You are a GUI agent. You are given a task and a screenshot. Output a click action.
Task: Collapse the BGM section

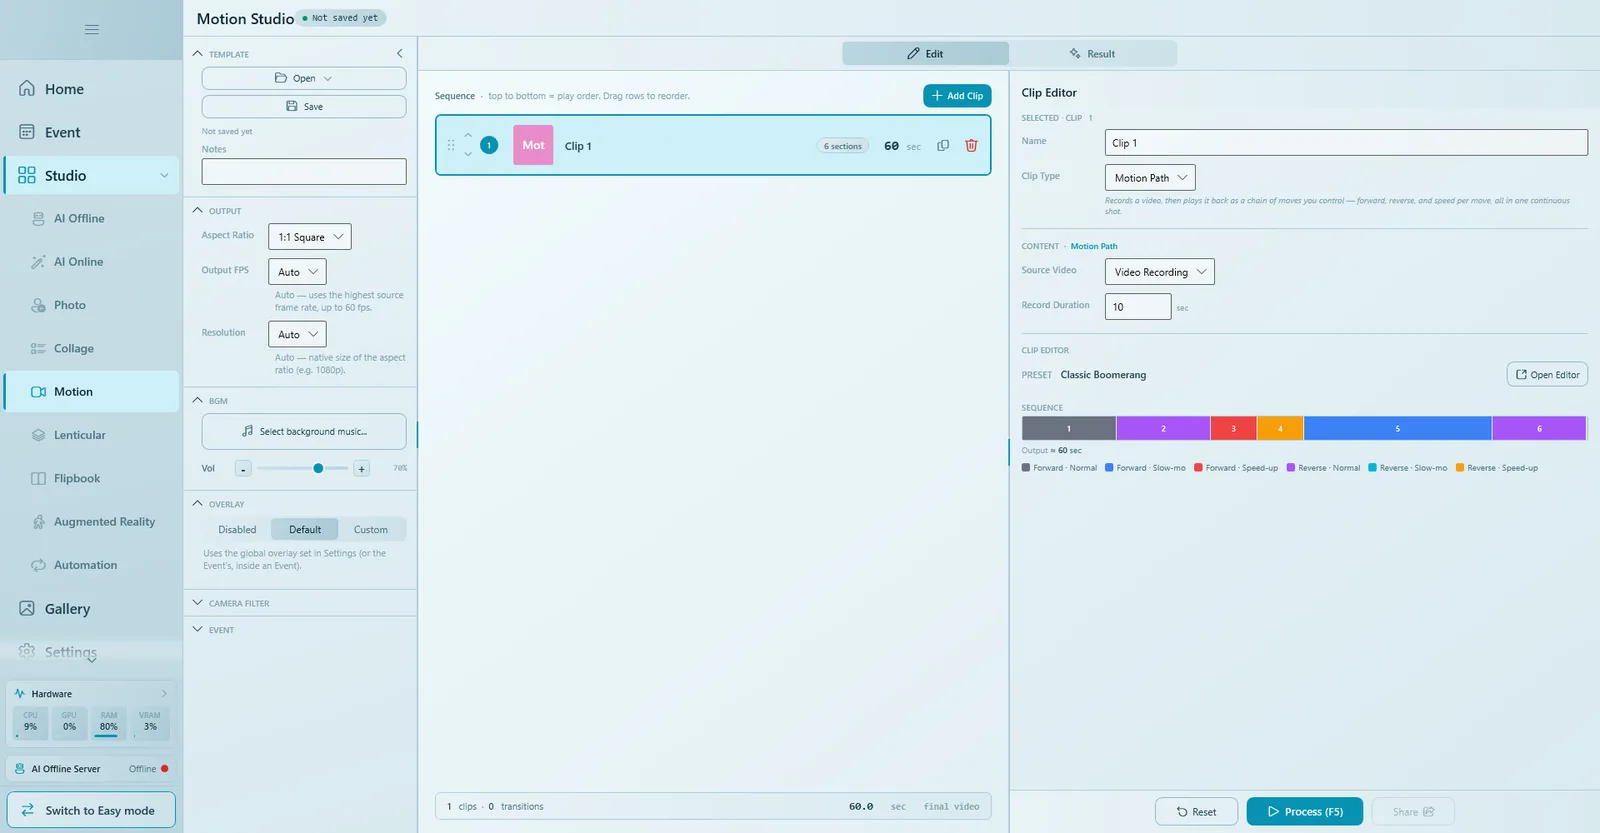[198, 400]
